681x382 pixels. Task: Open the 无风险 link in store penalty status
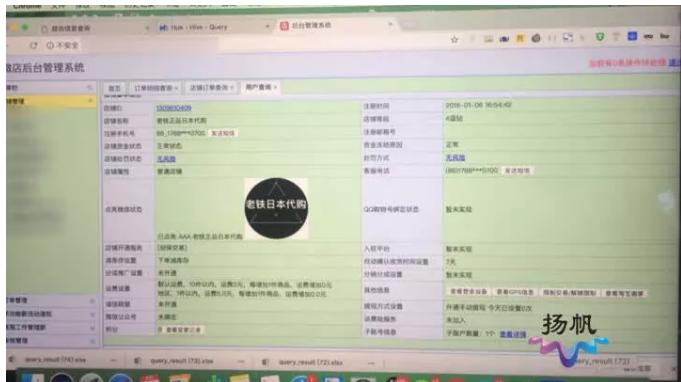tap(166, 159)
